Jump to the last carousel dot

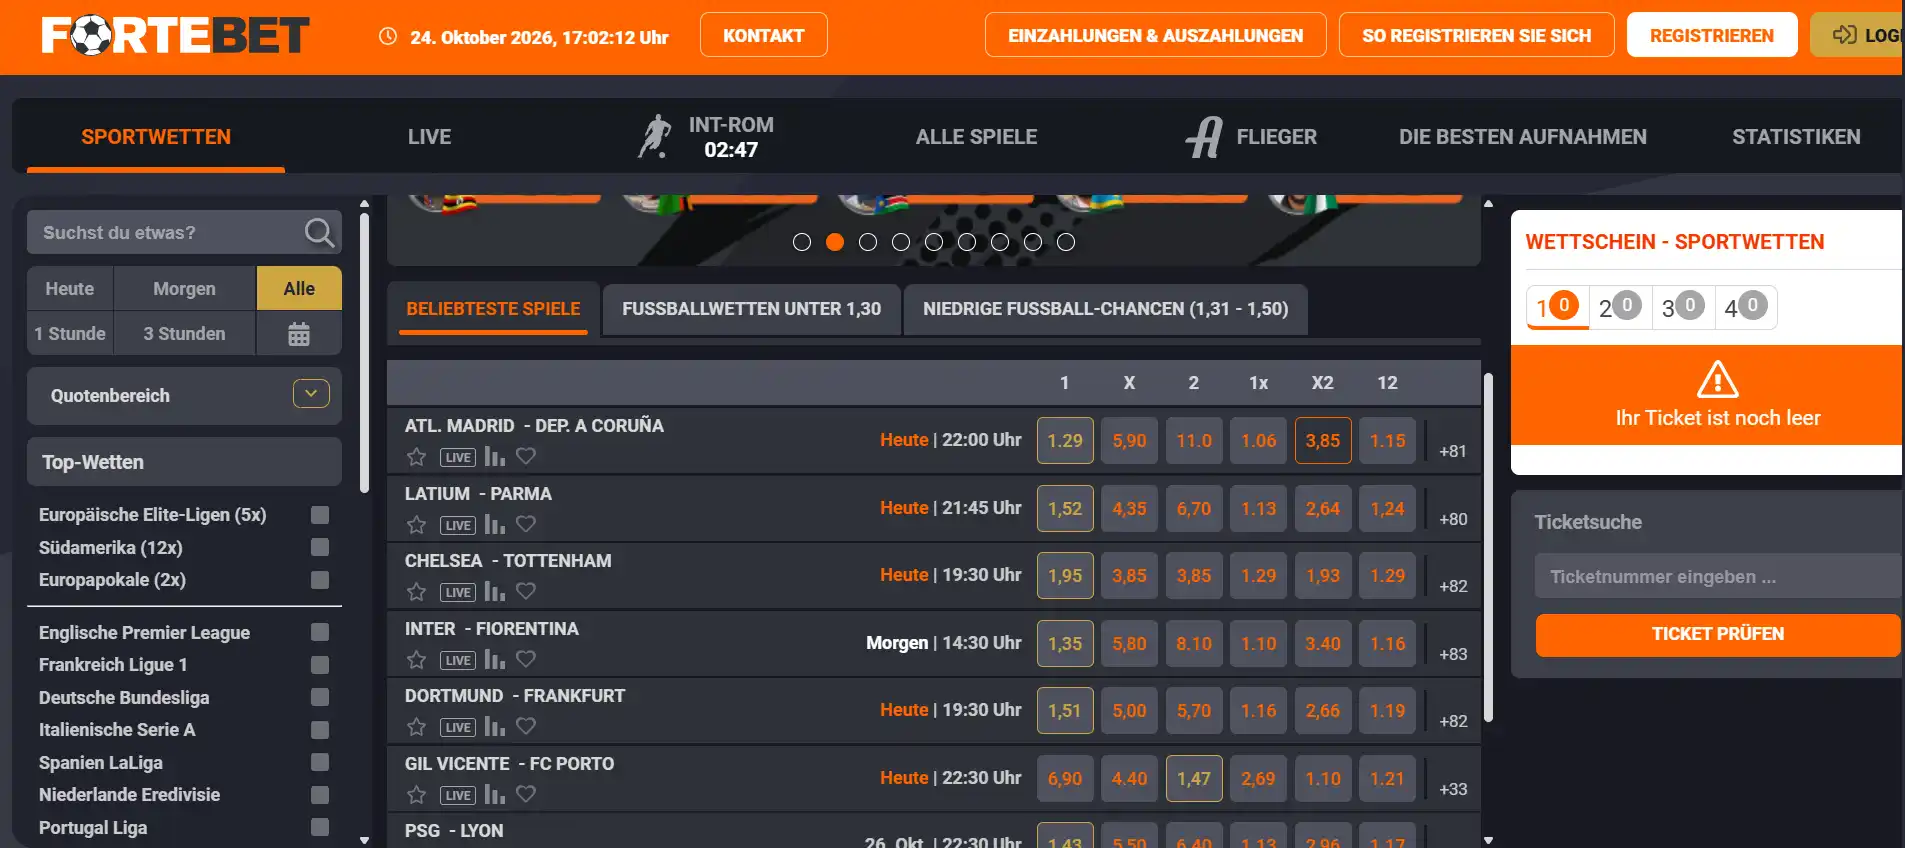(x=1066, y=242)
